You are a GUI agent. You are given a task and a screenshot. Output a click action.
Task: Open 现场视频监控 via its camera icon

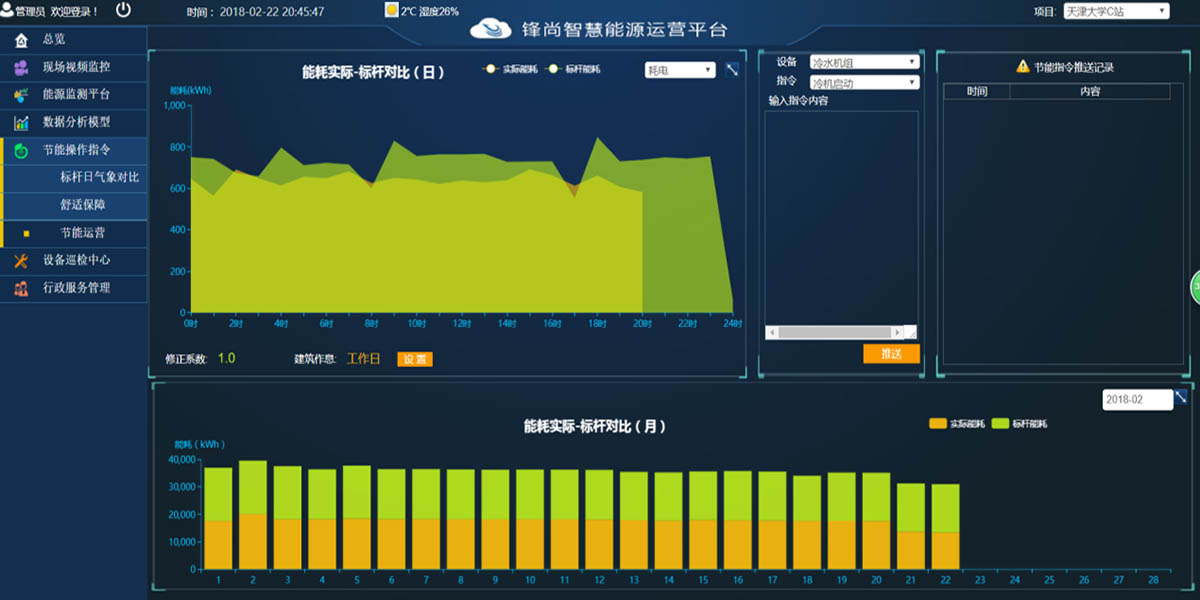point(21,68)
